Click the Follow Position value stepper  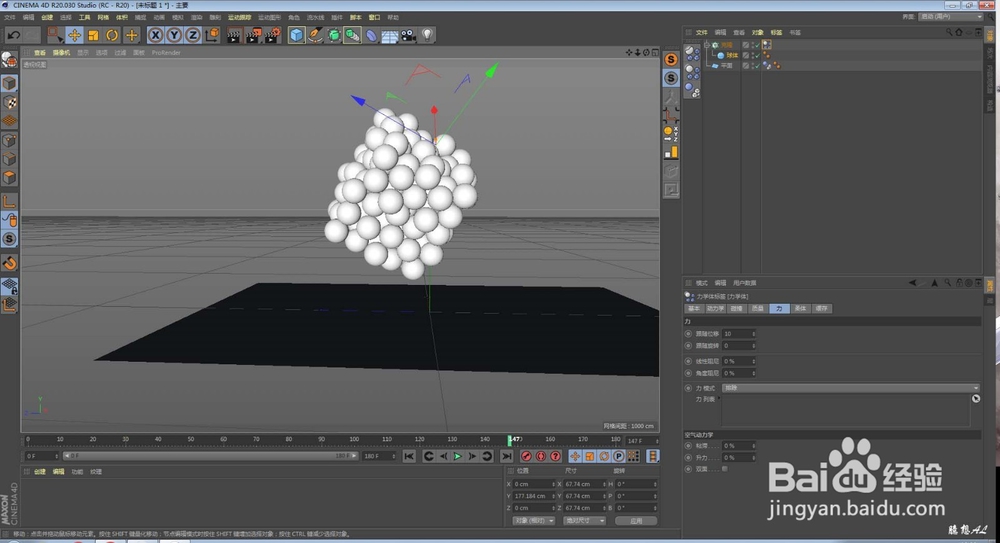[x=753, y=334]
